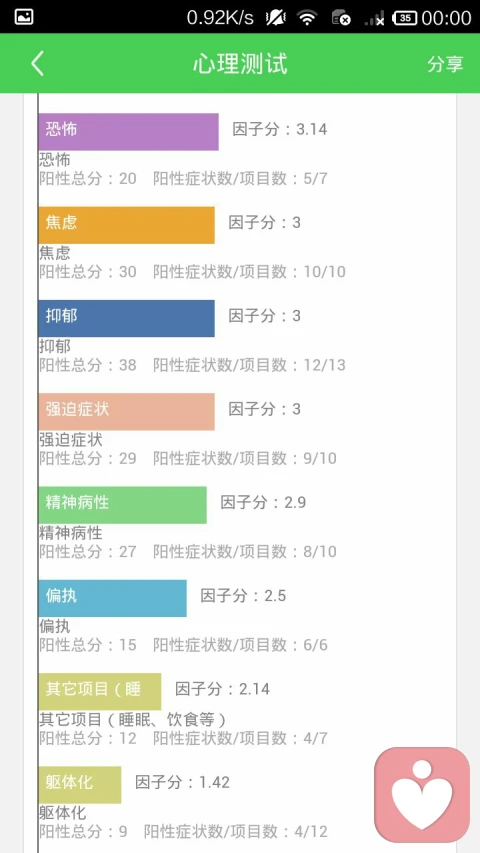
Task: Select the salmon 强迫症状 bar
Action: 126,412
